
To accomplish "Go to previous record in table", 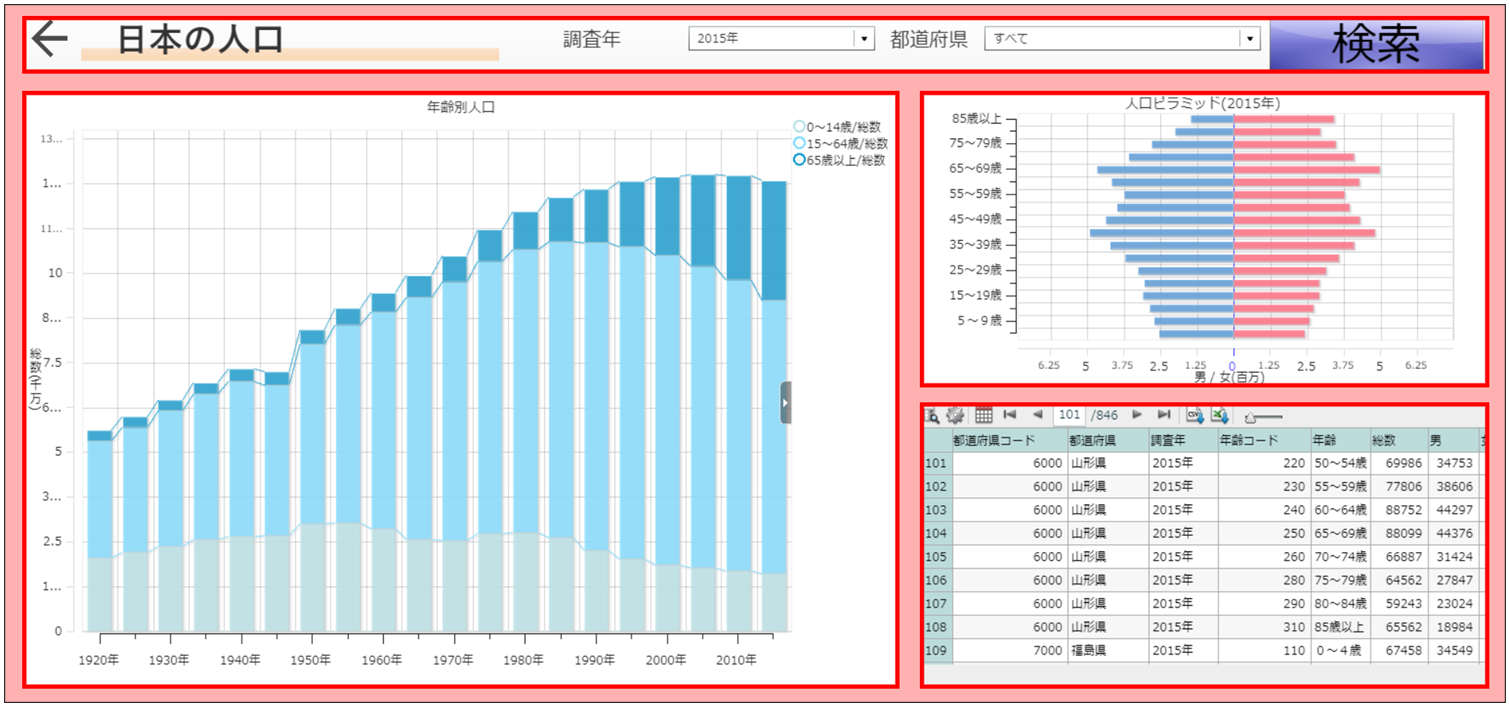I will point(1037,415).
